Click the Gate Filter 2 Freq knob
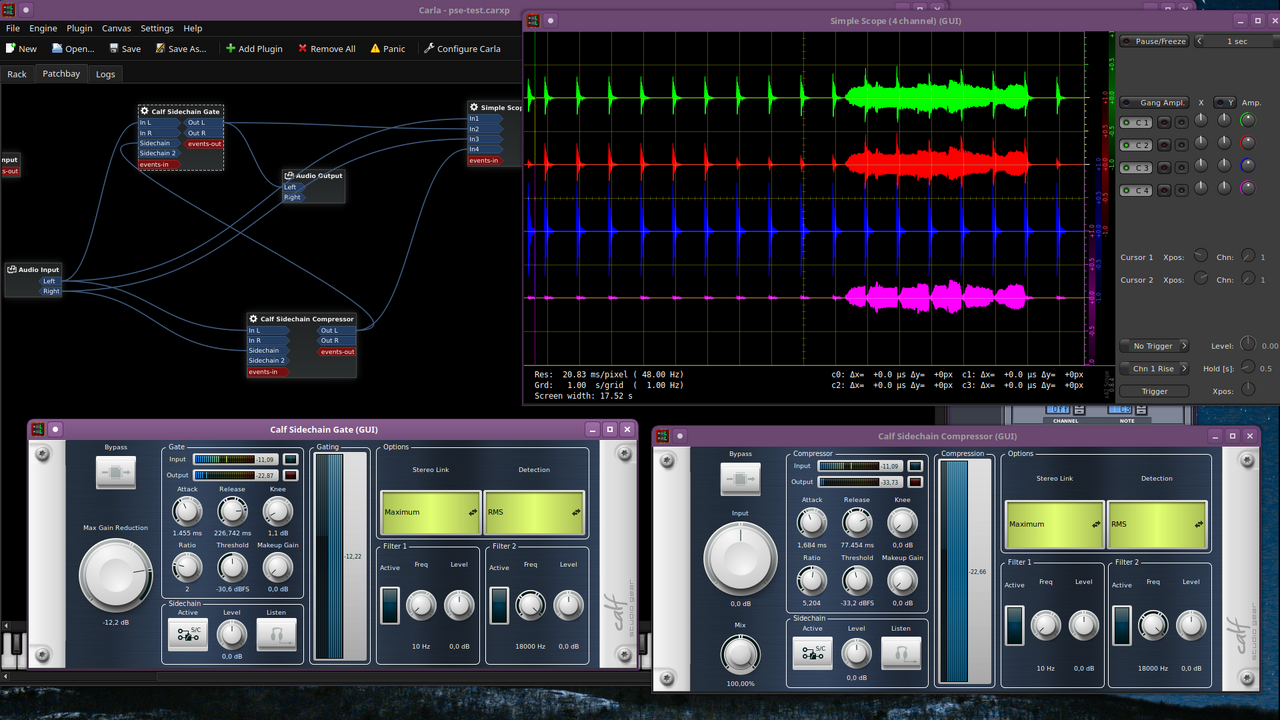 tap(531, 605)
